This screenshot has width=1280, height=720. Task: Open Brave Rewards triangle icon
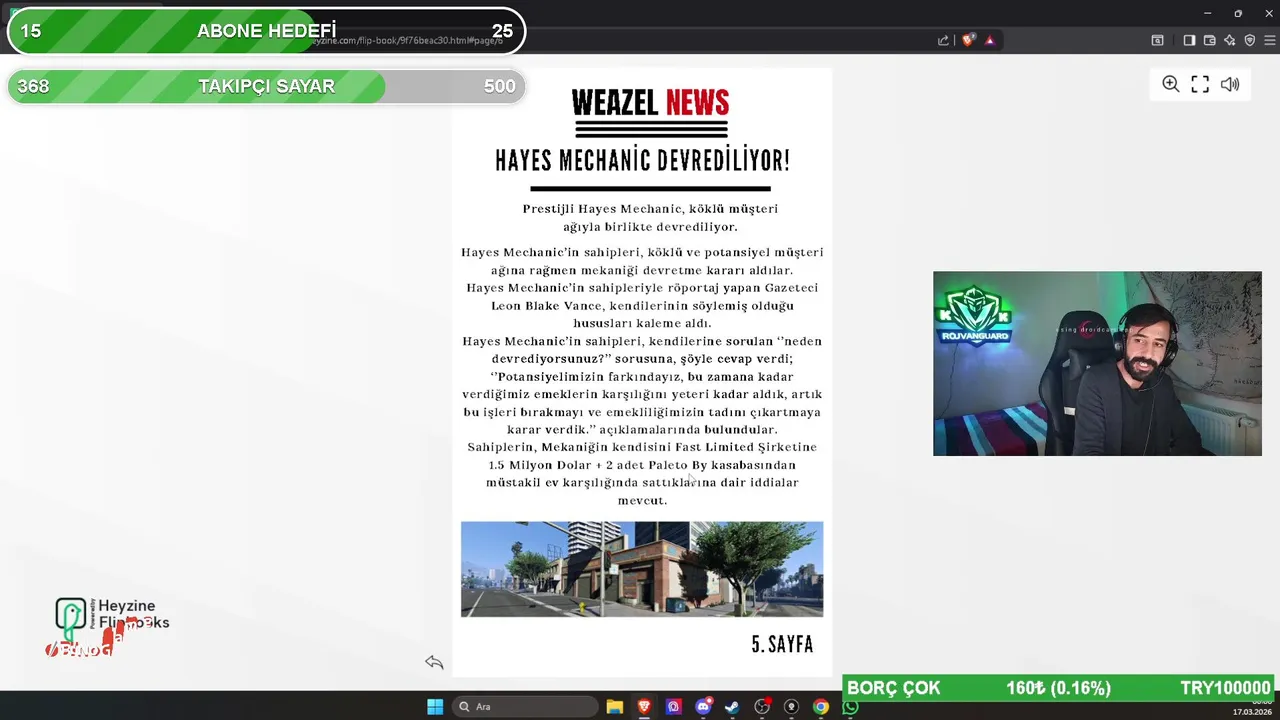990,40
